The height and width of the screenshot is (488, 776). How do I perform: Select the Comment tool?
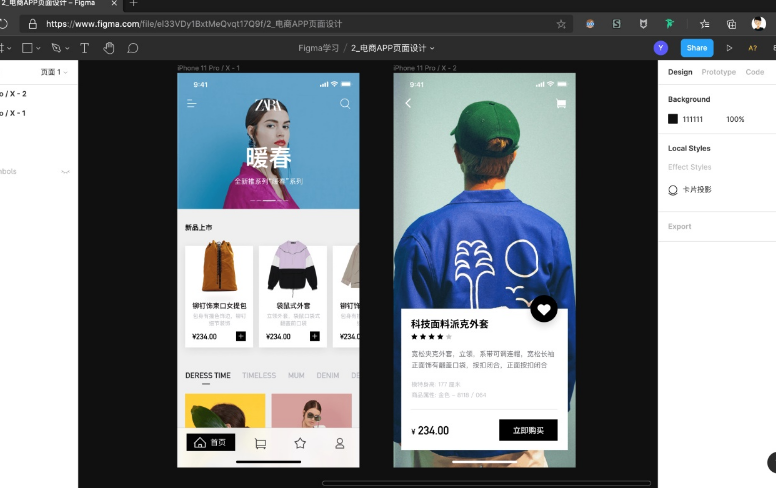click(x=132, y=48)
